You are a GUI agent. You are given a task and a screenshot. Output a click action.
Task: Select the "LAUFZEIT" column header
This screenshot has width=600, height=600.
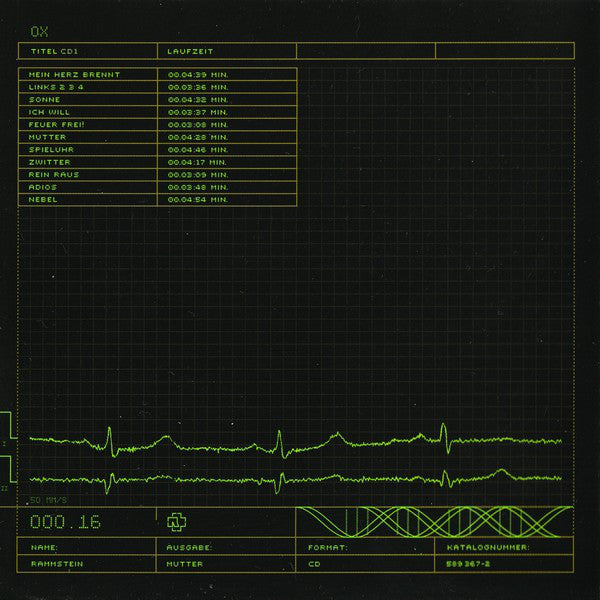190,51
